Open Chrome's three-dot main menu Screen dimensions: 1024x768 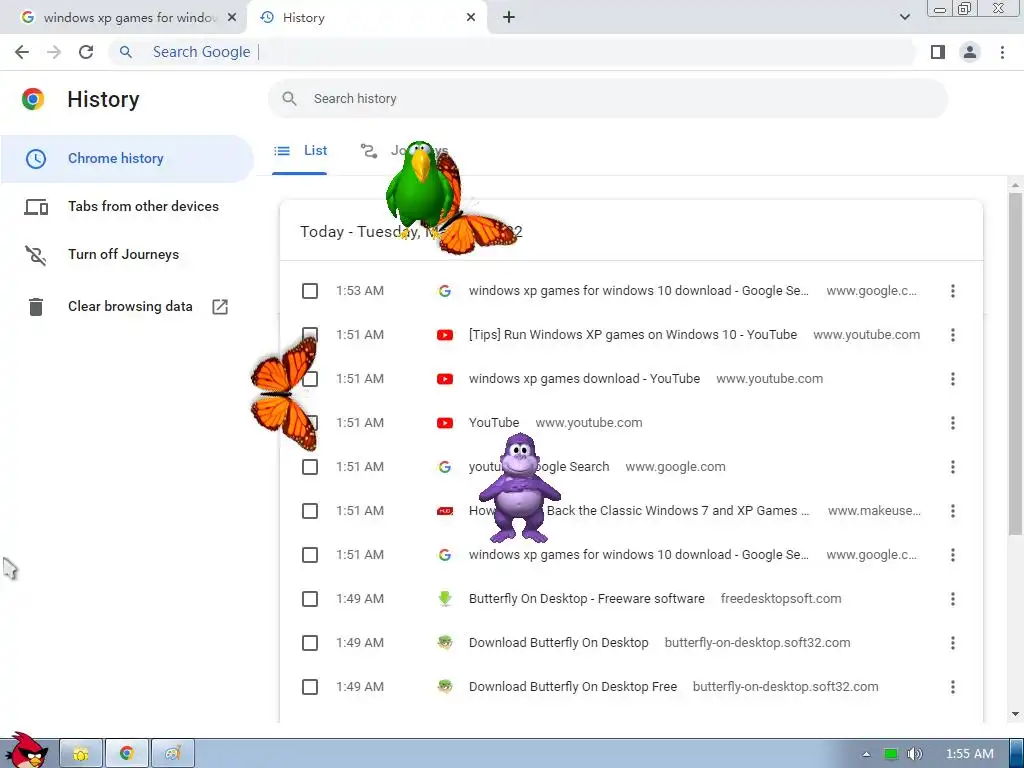[x=1002, y=52]
